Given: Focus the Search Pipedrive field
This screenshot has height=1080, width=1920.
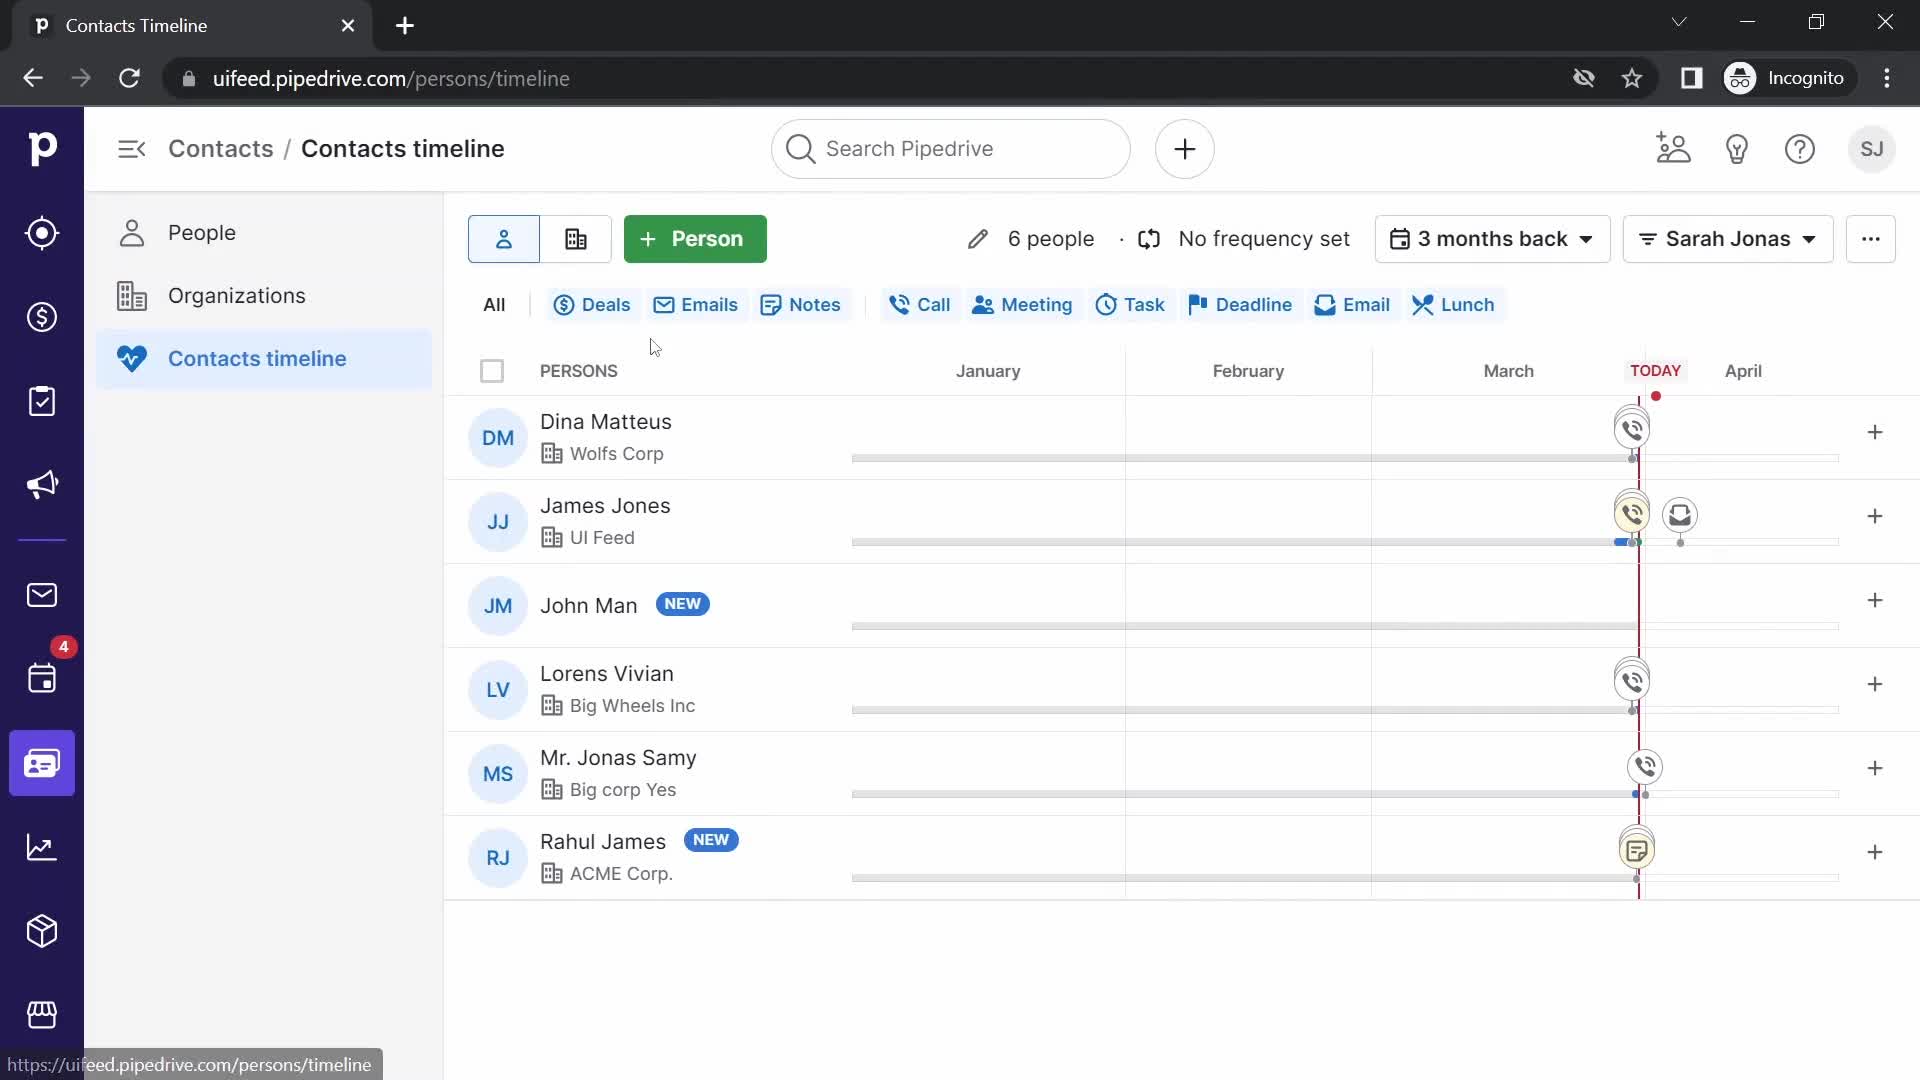Looking at the screenshot, I should click(951, 149).
